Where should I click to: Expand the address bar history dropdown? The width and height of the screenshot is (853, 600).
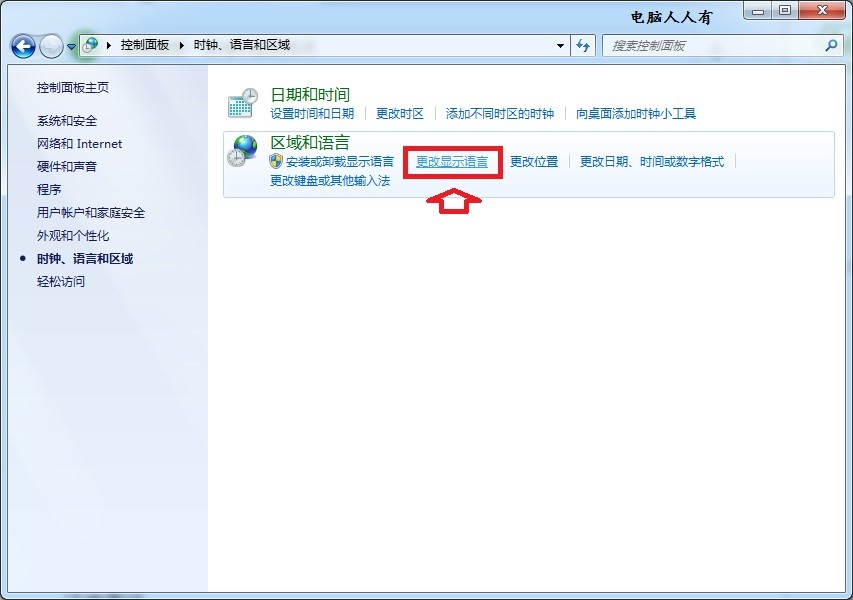click(x=560, y=46)
